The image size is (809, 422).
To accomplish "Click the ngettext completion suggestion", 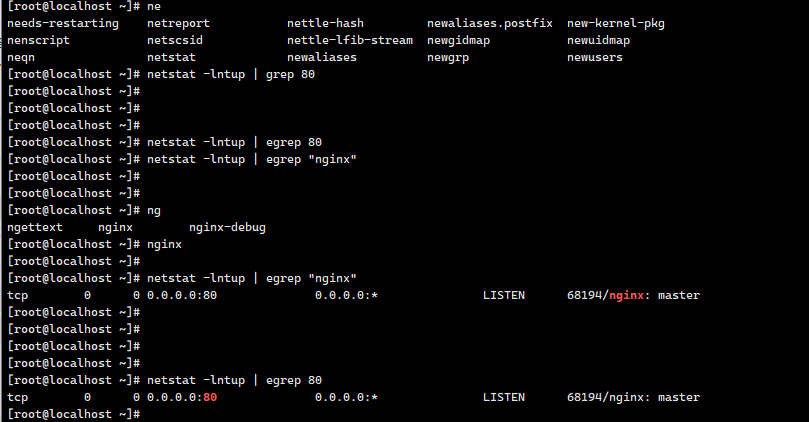I will coord(36,227).
